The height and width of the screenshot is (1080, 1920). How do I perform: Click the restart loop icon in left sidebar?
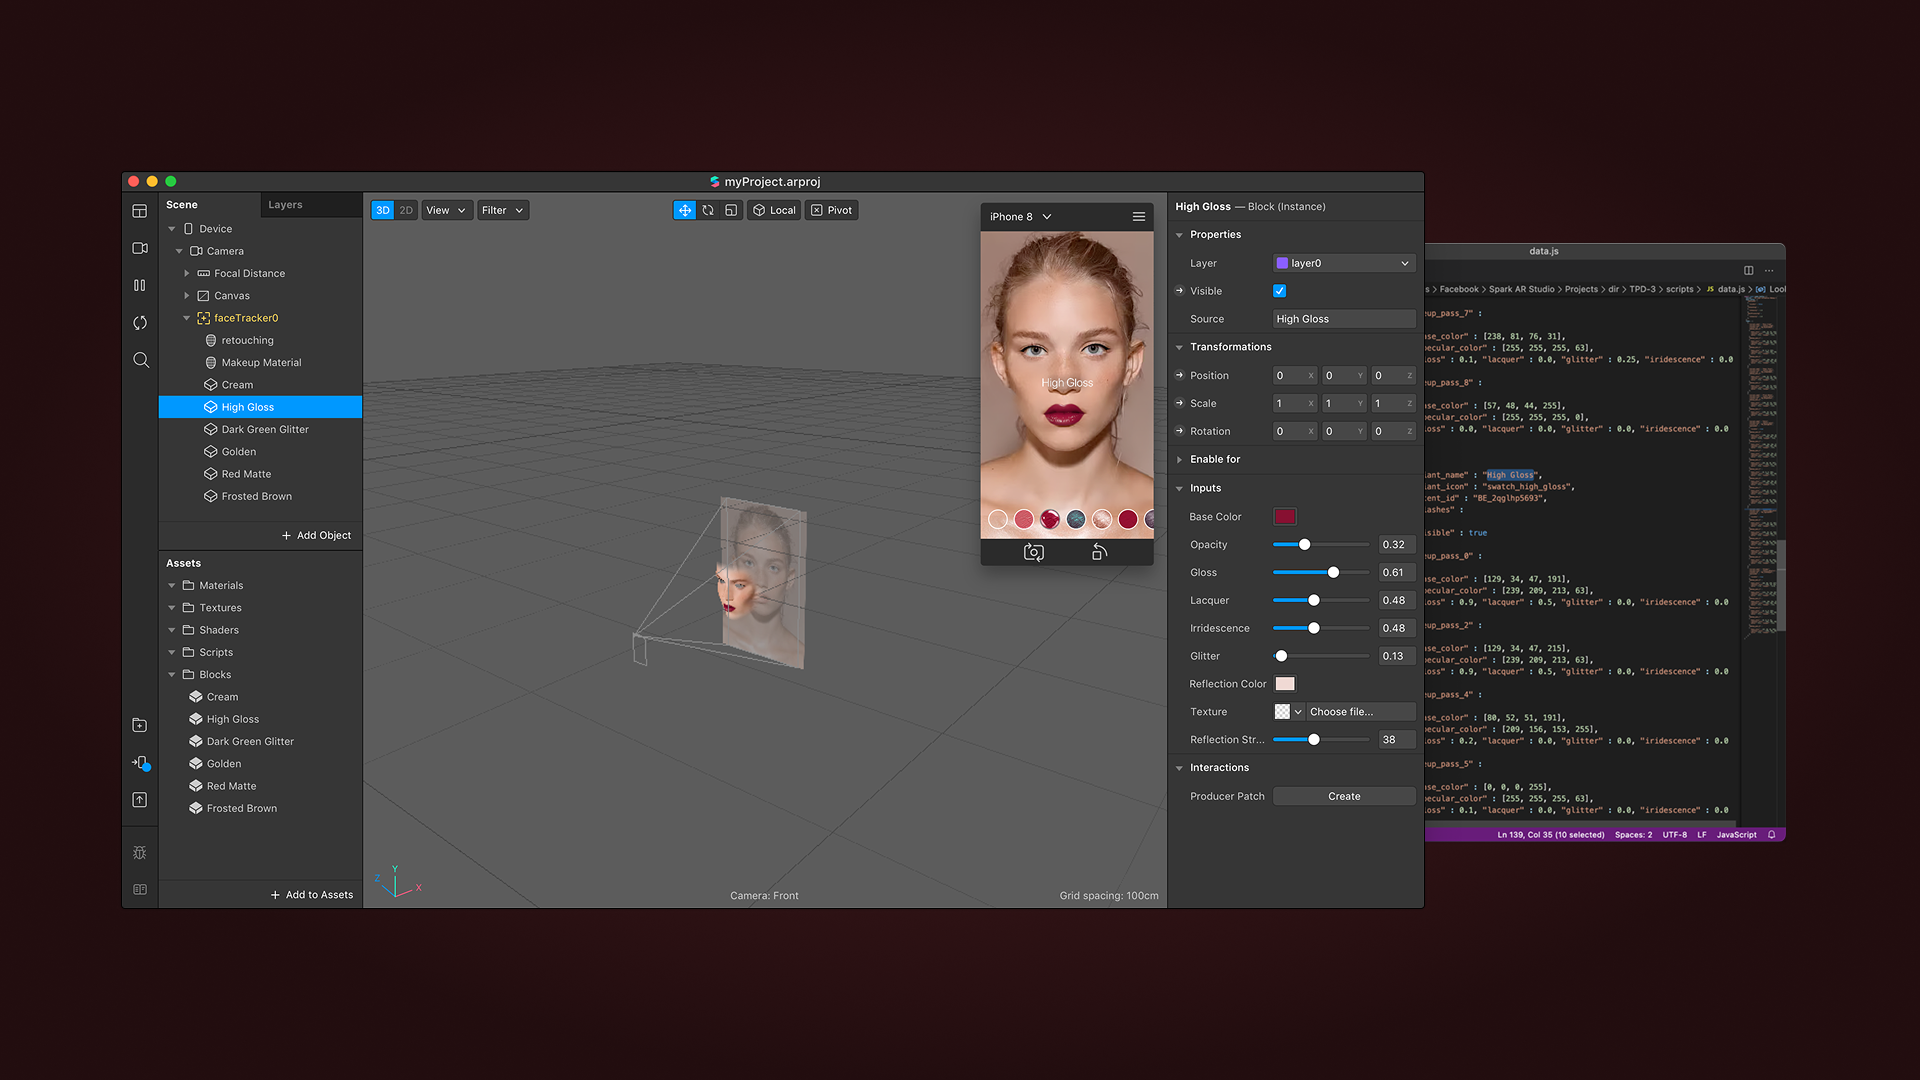(x=140, y=322)
